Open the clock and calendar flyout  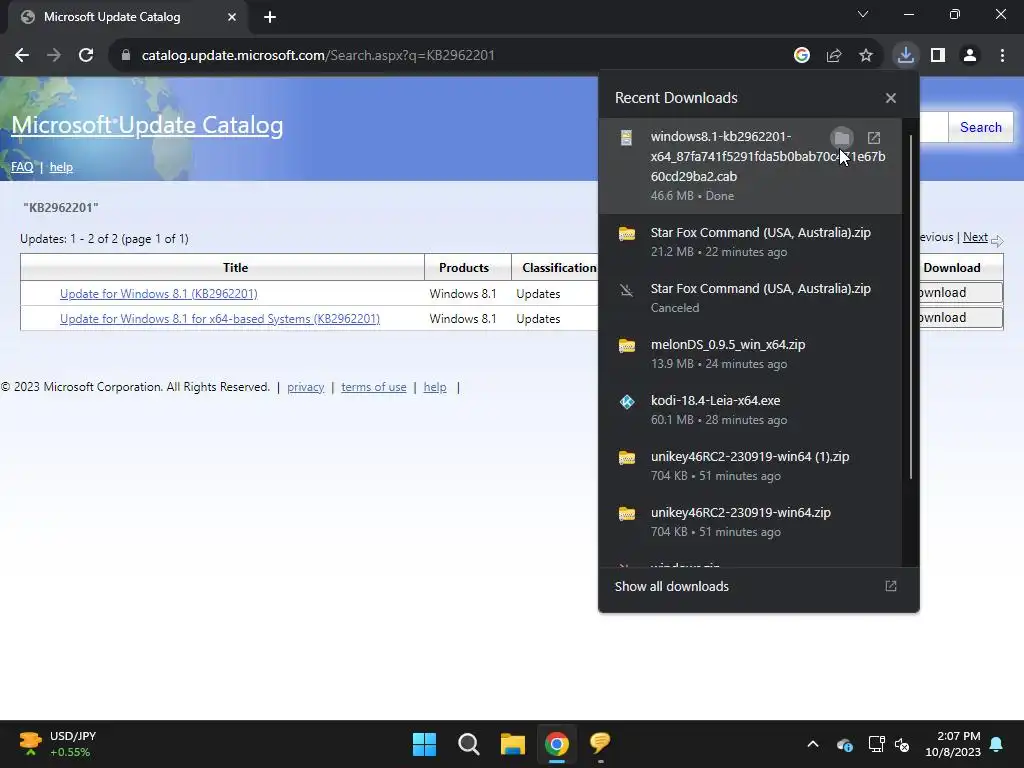coord(953,744)
